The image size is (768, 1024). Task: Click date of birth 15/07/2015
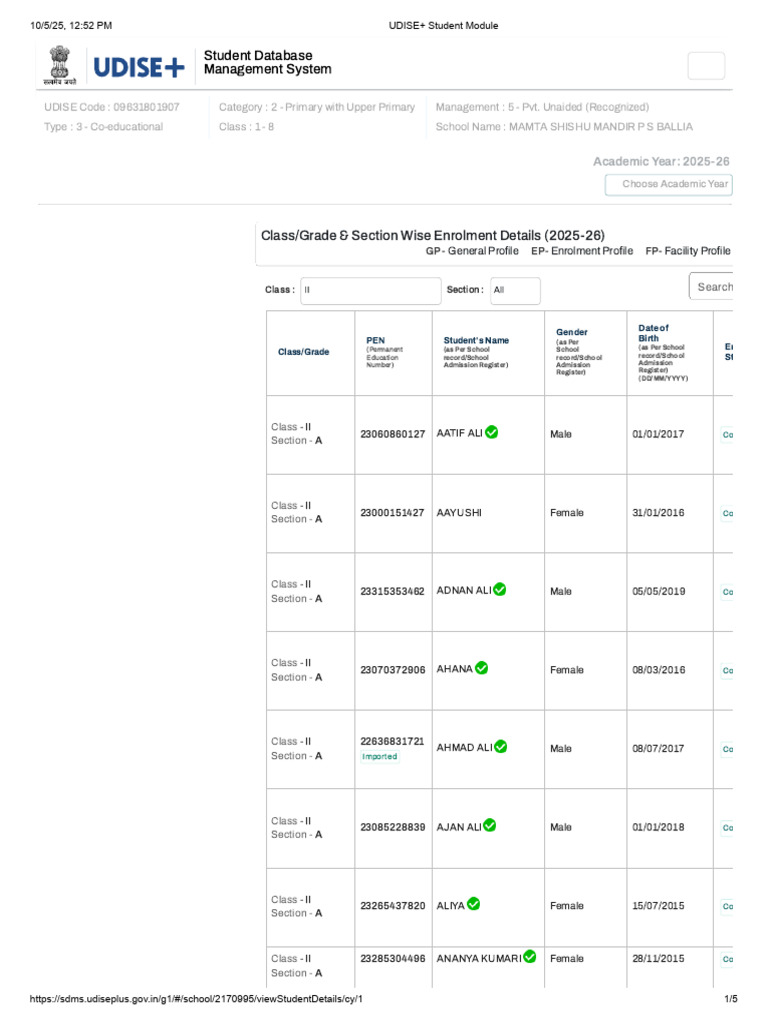click(x=658, y=906)
